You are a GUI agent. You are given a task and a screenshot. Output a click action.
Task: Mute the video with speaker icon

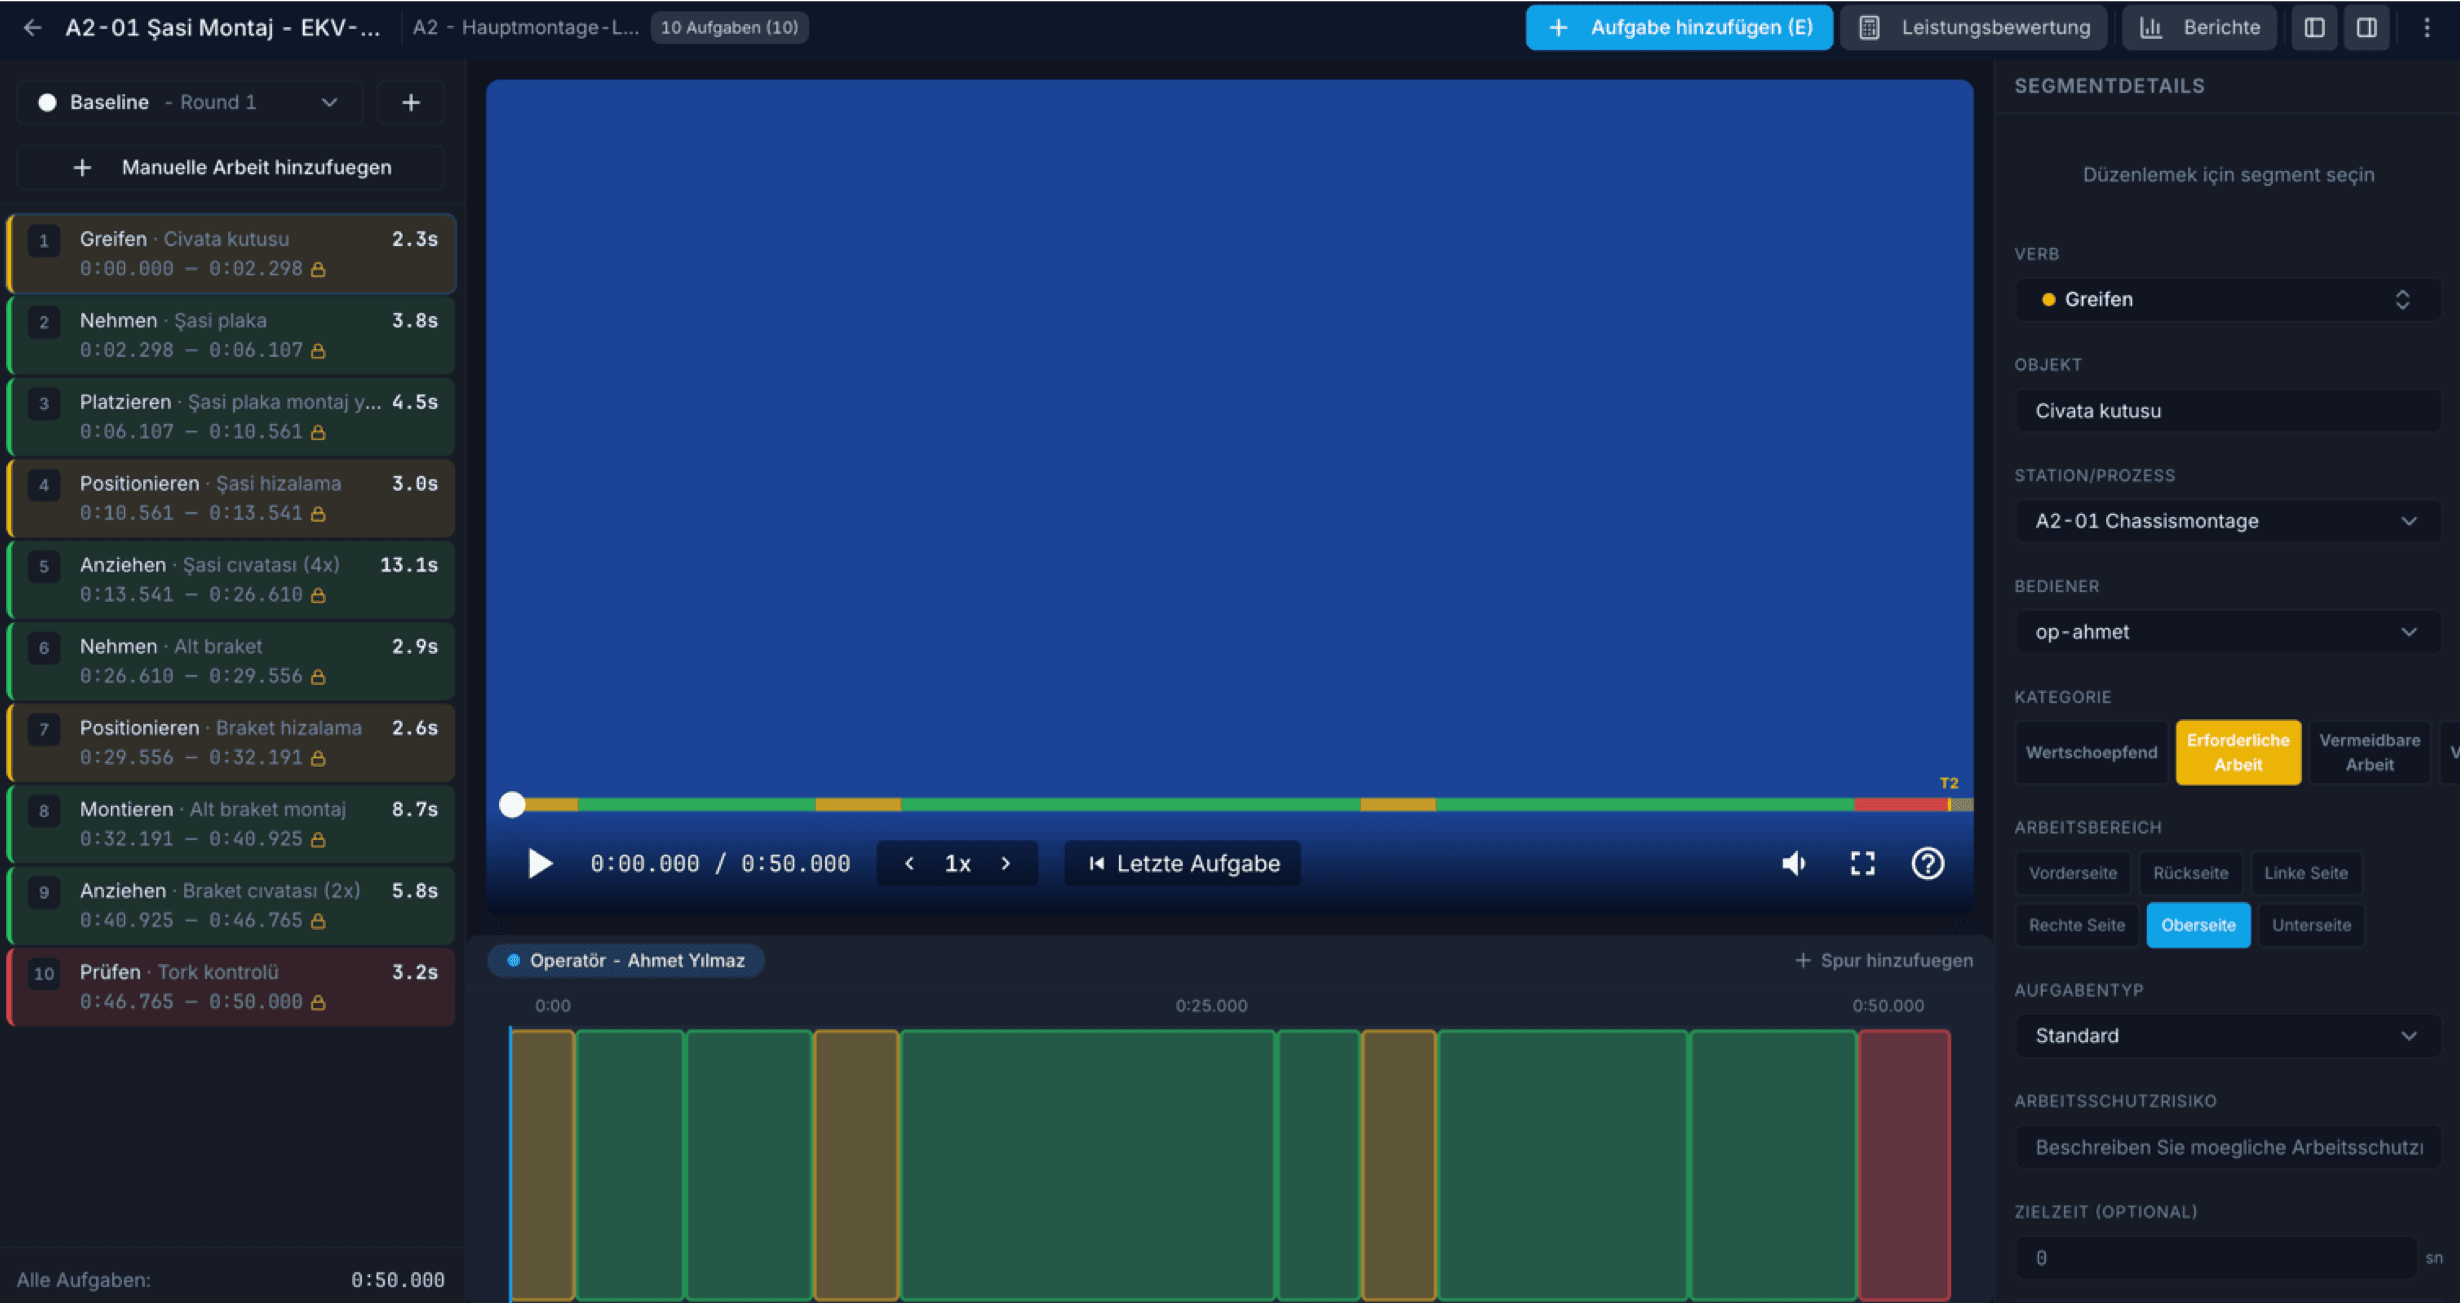pyautogui.click(x=1794, y=863)
